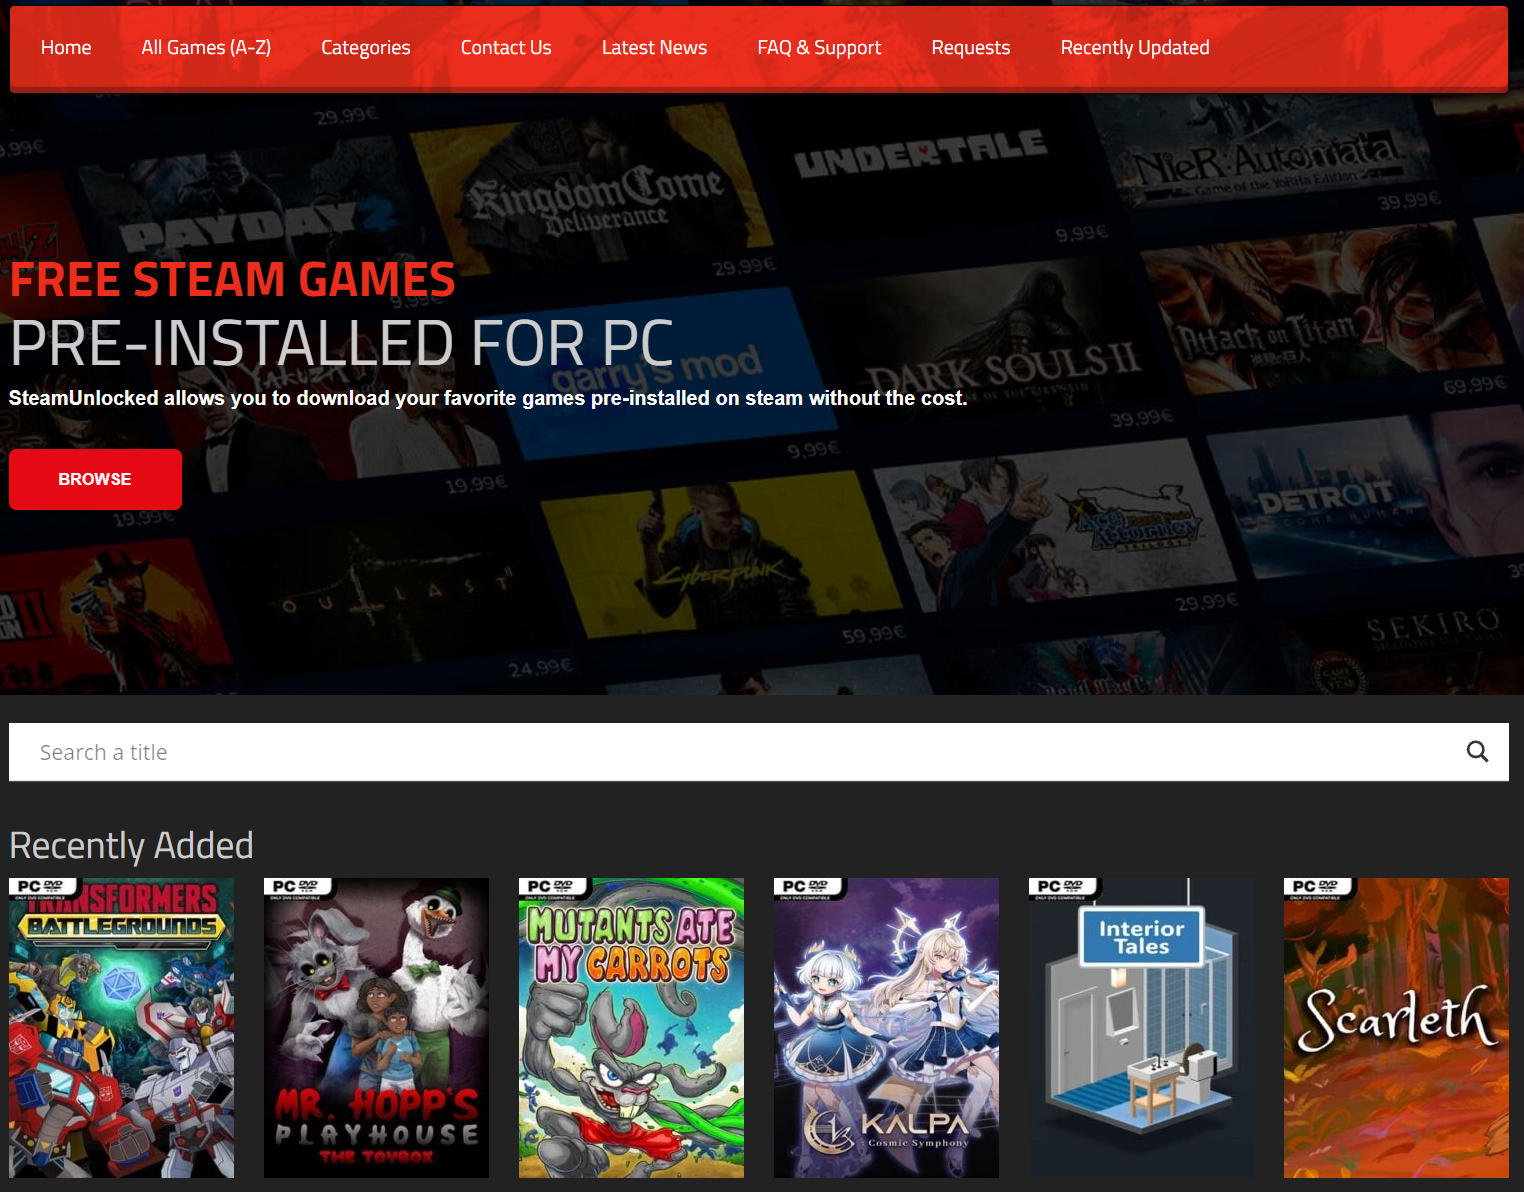This screenshot has width=1524, height=1192.
Task: Click the red BROWSE button
Action: point(95,479)
